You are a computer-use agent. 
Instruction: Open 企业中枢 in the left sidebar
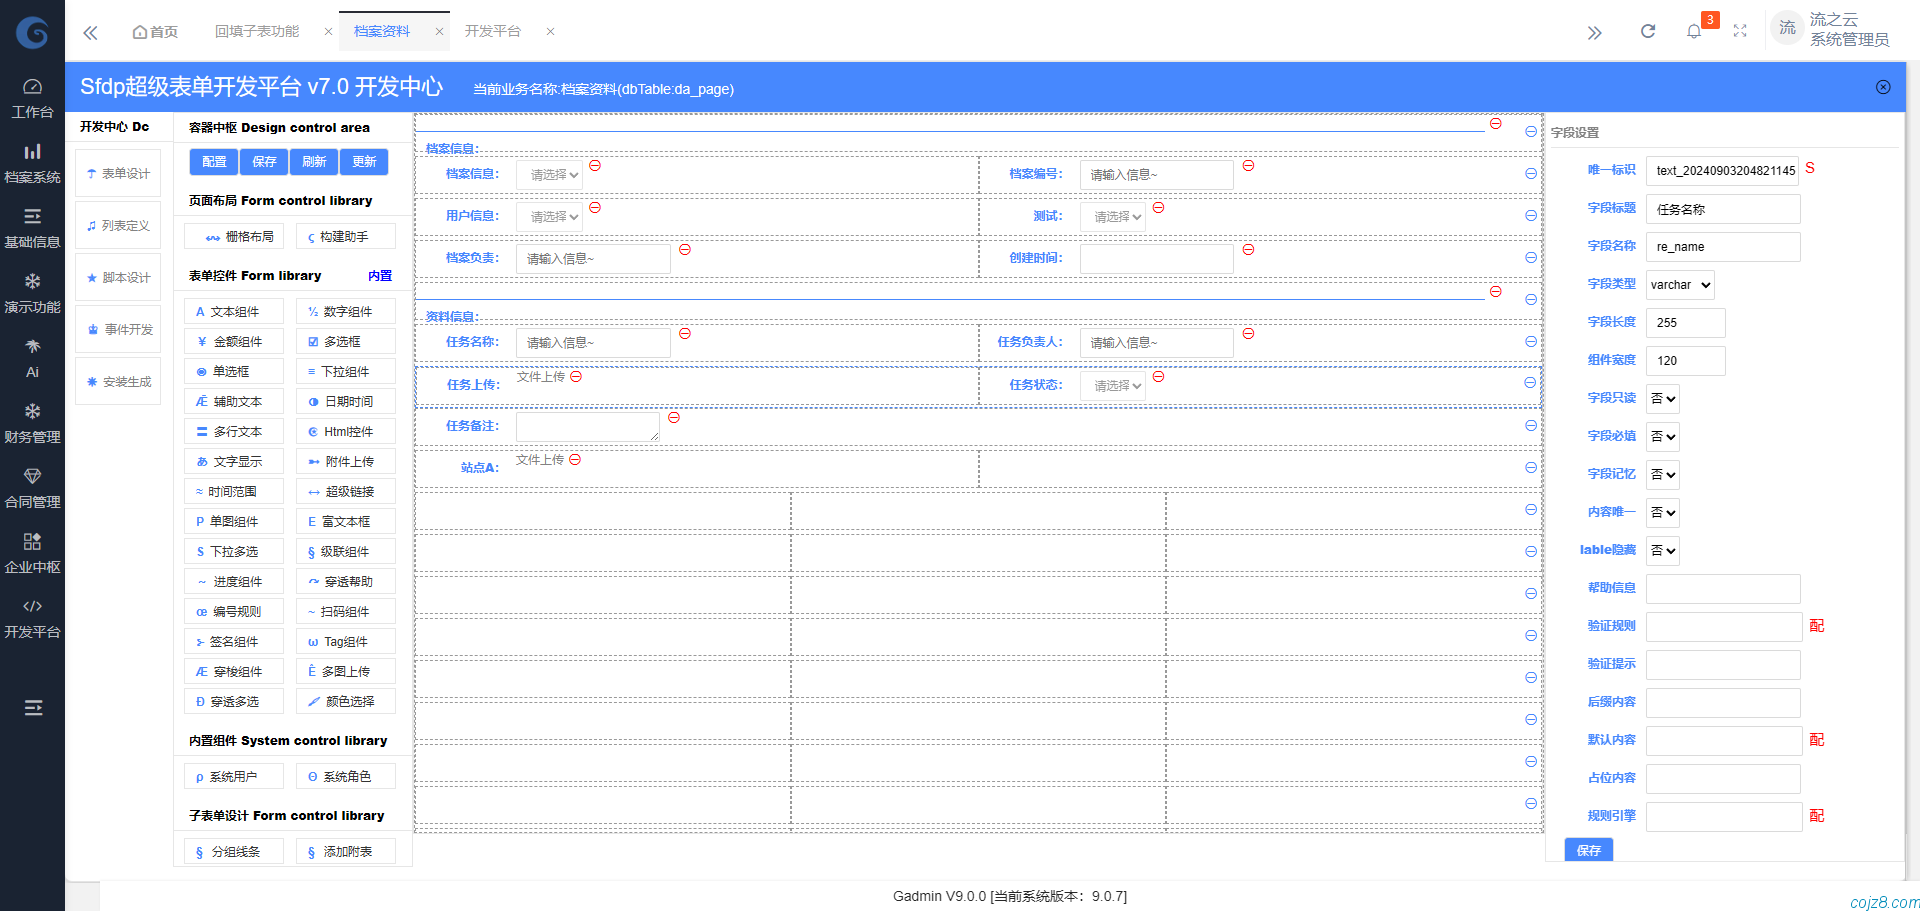(32, 553)
